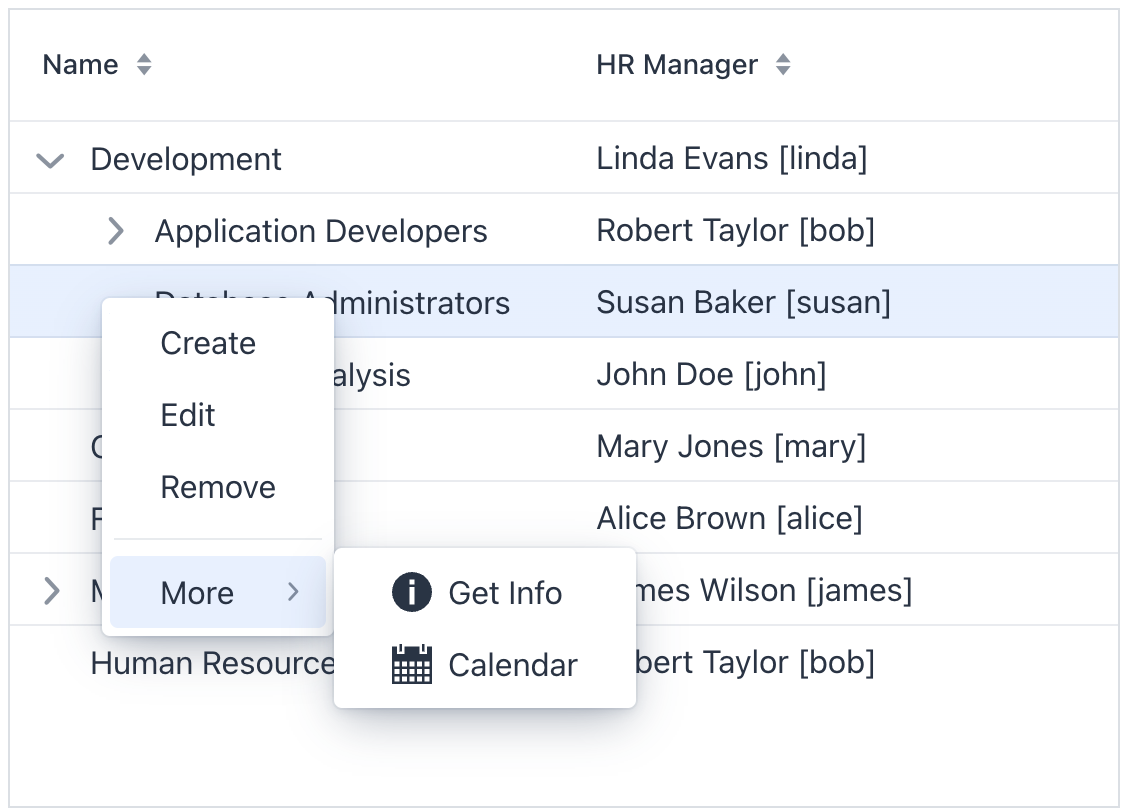Select Edit from the context menu
Image resolution: width=1126 pixels, height=812 pixels.
(x=187, y=415)
